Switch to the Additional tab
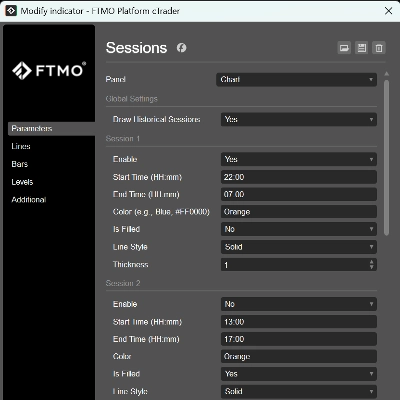Screen dimensions: 400x400 coord(29,200)
